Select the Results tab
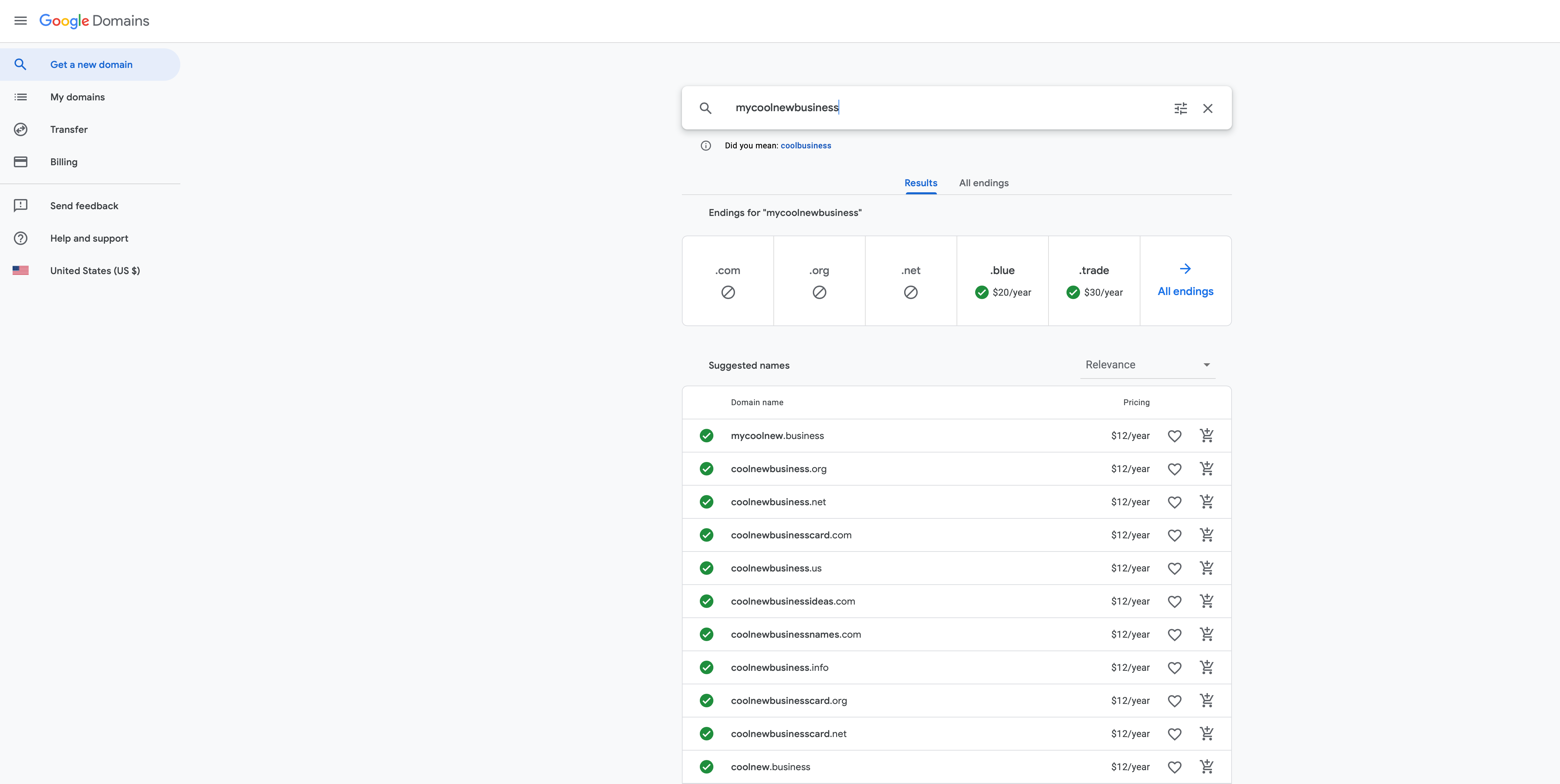Viewport: 1560px width, 784px height. click(921, 182)
